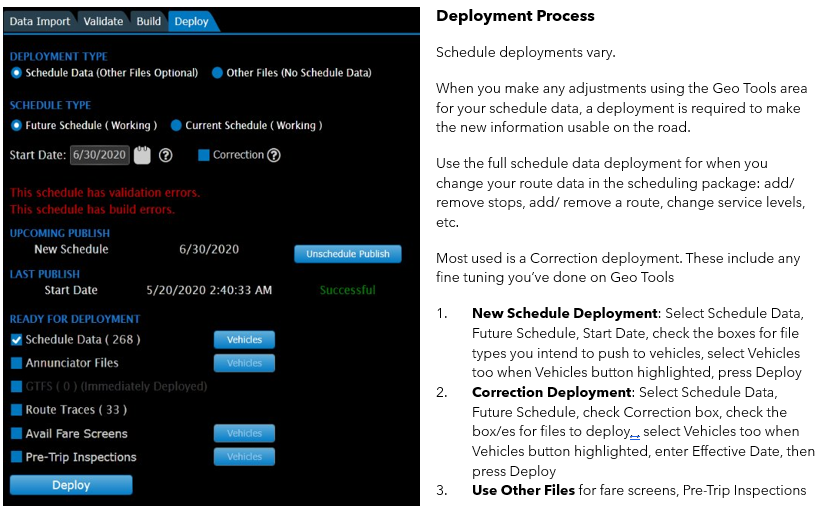
Task: Open the Start Date calendar picker icon
Action: tap(142, 155)
